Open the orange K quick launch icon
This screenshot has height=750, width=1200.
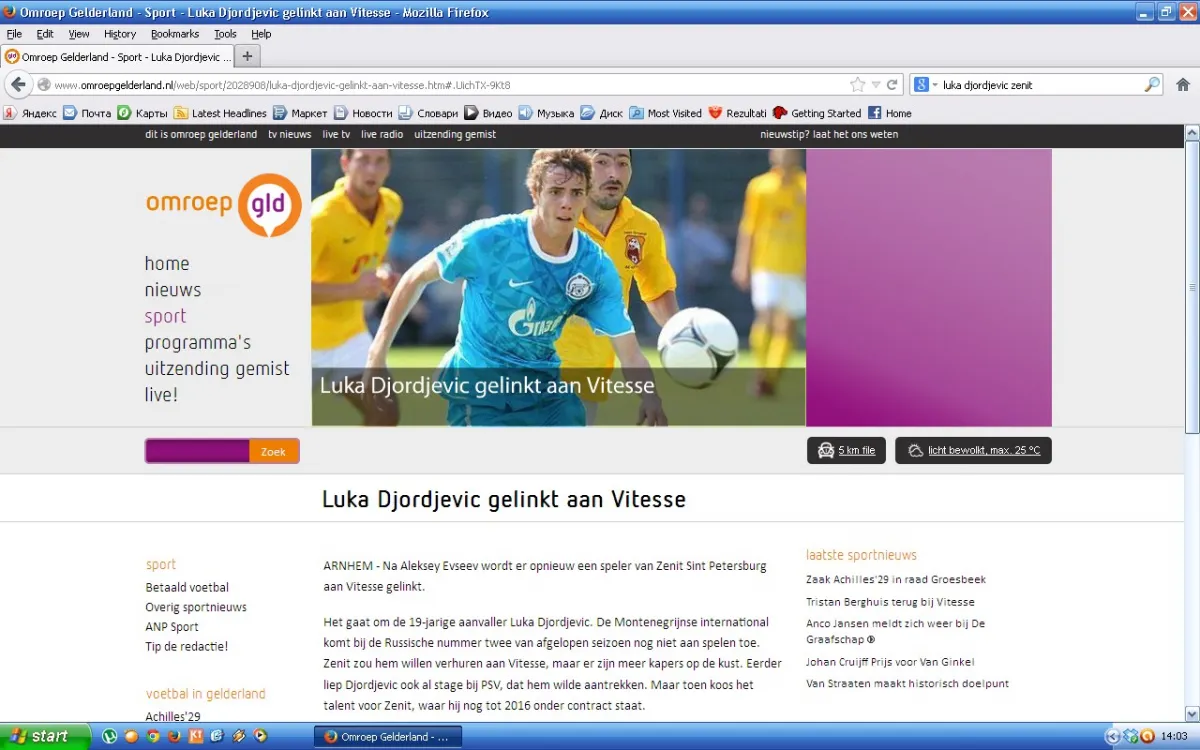196,736
